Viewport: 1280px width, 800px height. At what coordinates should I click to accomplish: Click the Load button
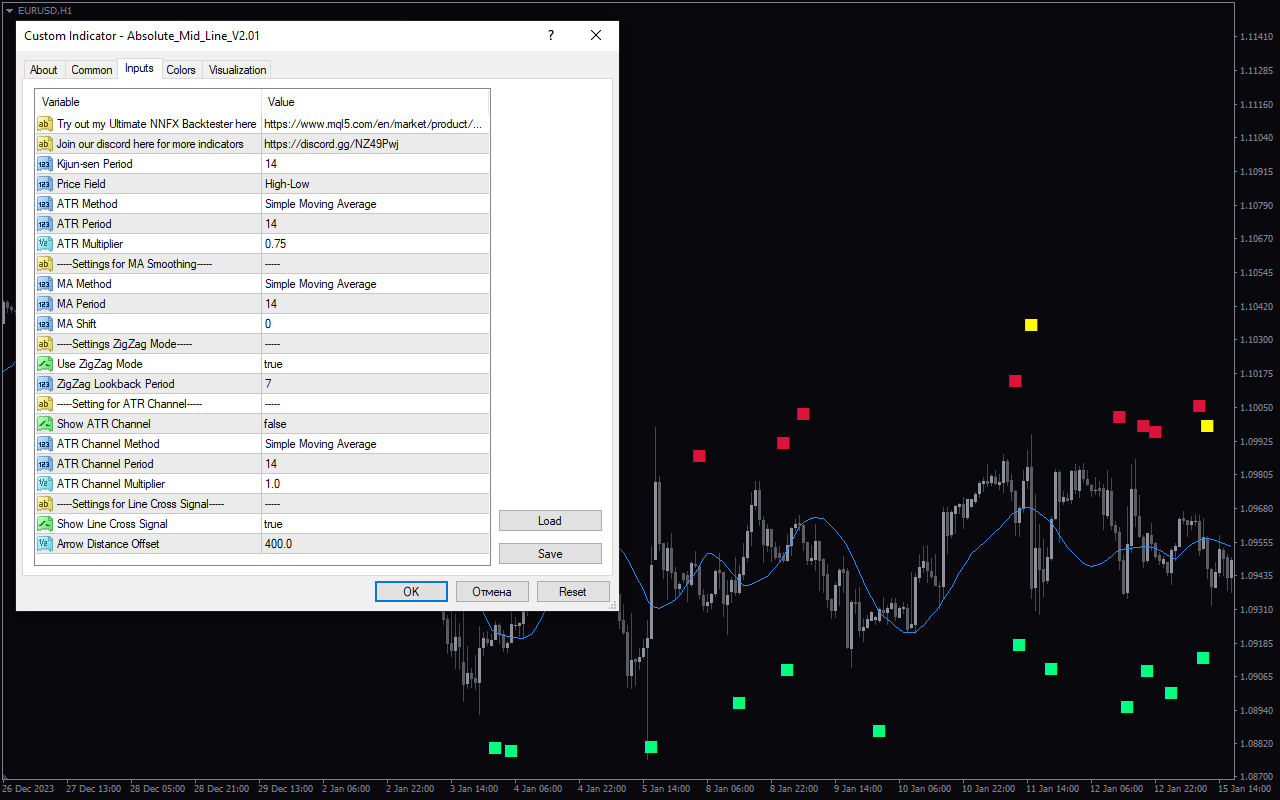[x=550, y=521]
